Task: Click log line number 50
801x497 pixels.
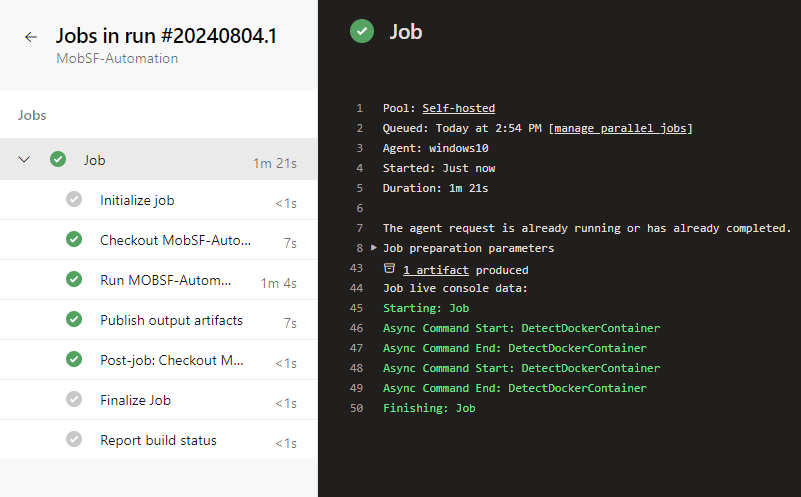Action: pyautogui.click(x=357, y=408)
